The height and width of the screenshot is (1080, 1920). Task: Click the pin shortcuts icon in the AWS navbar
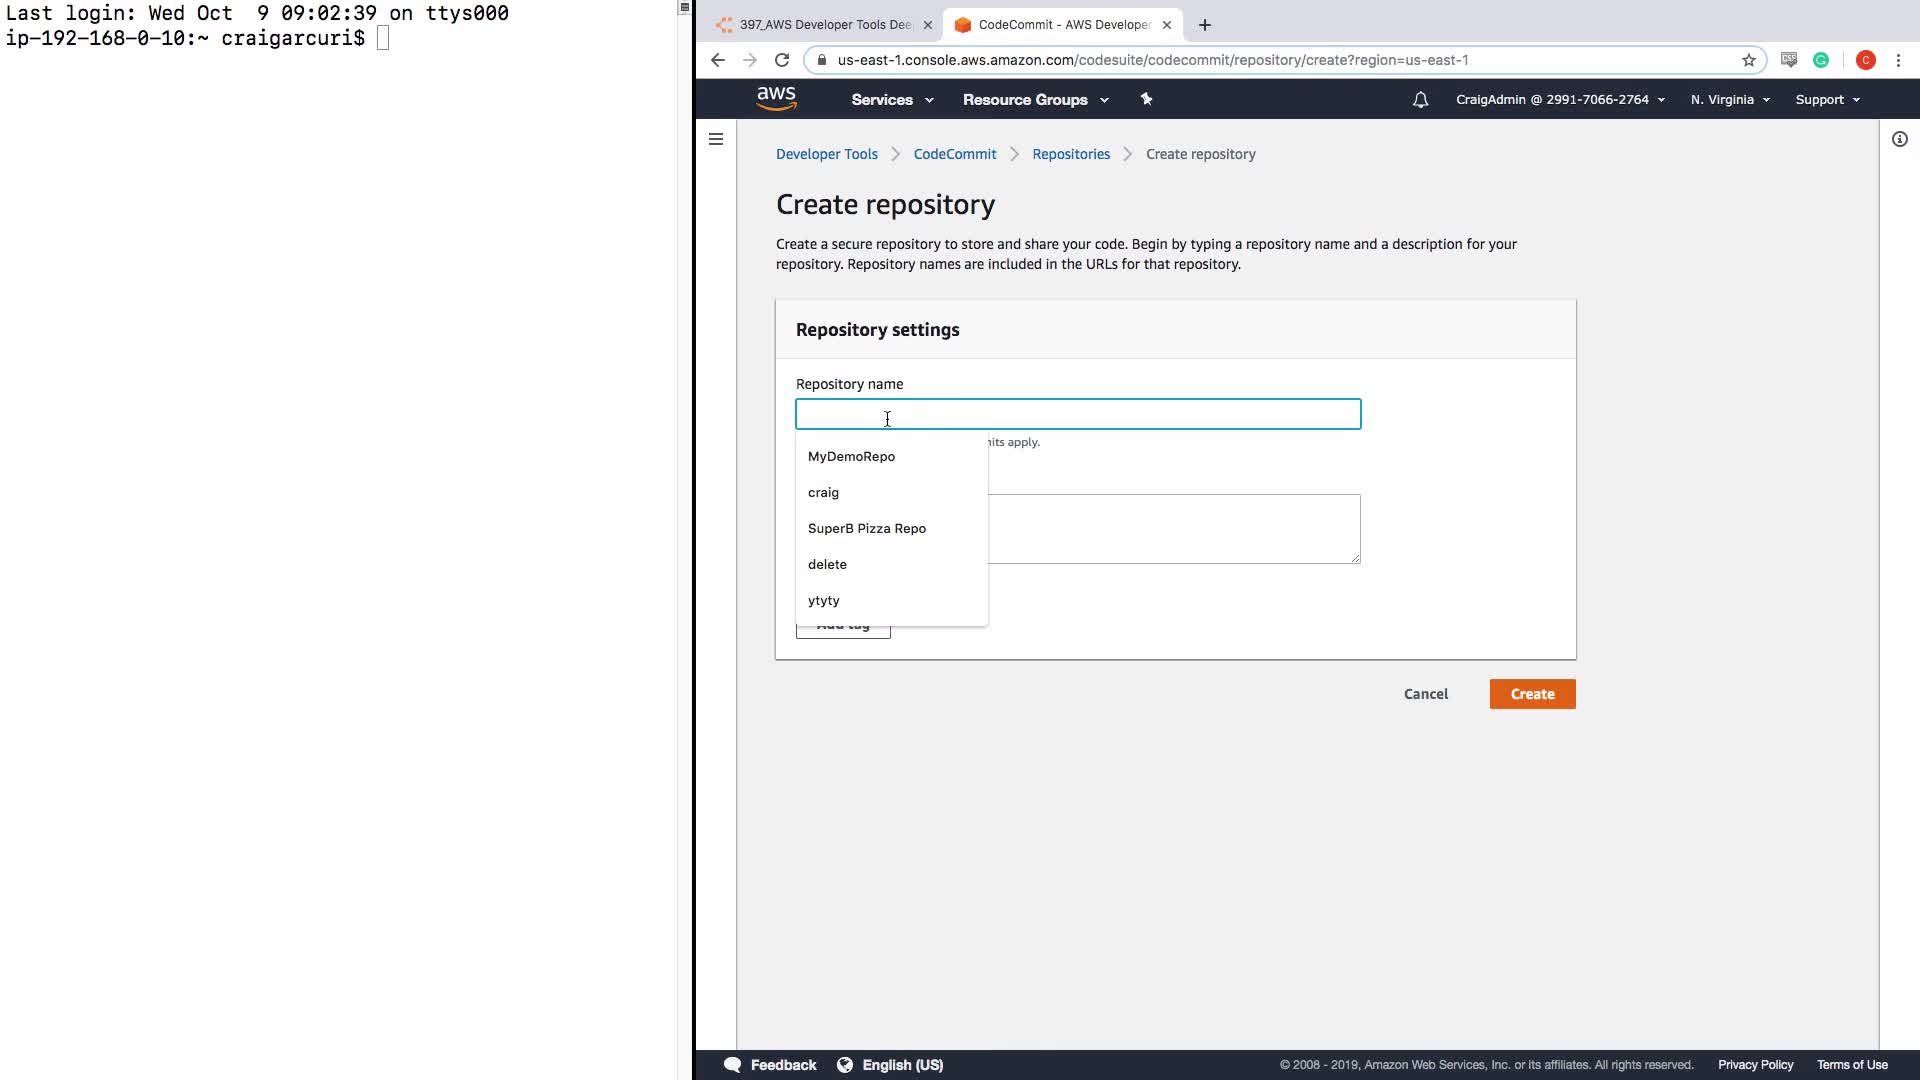(1147, 99)
